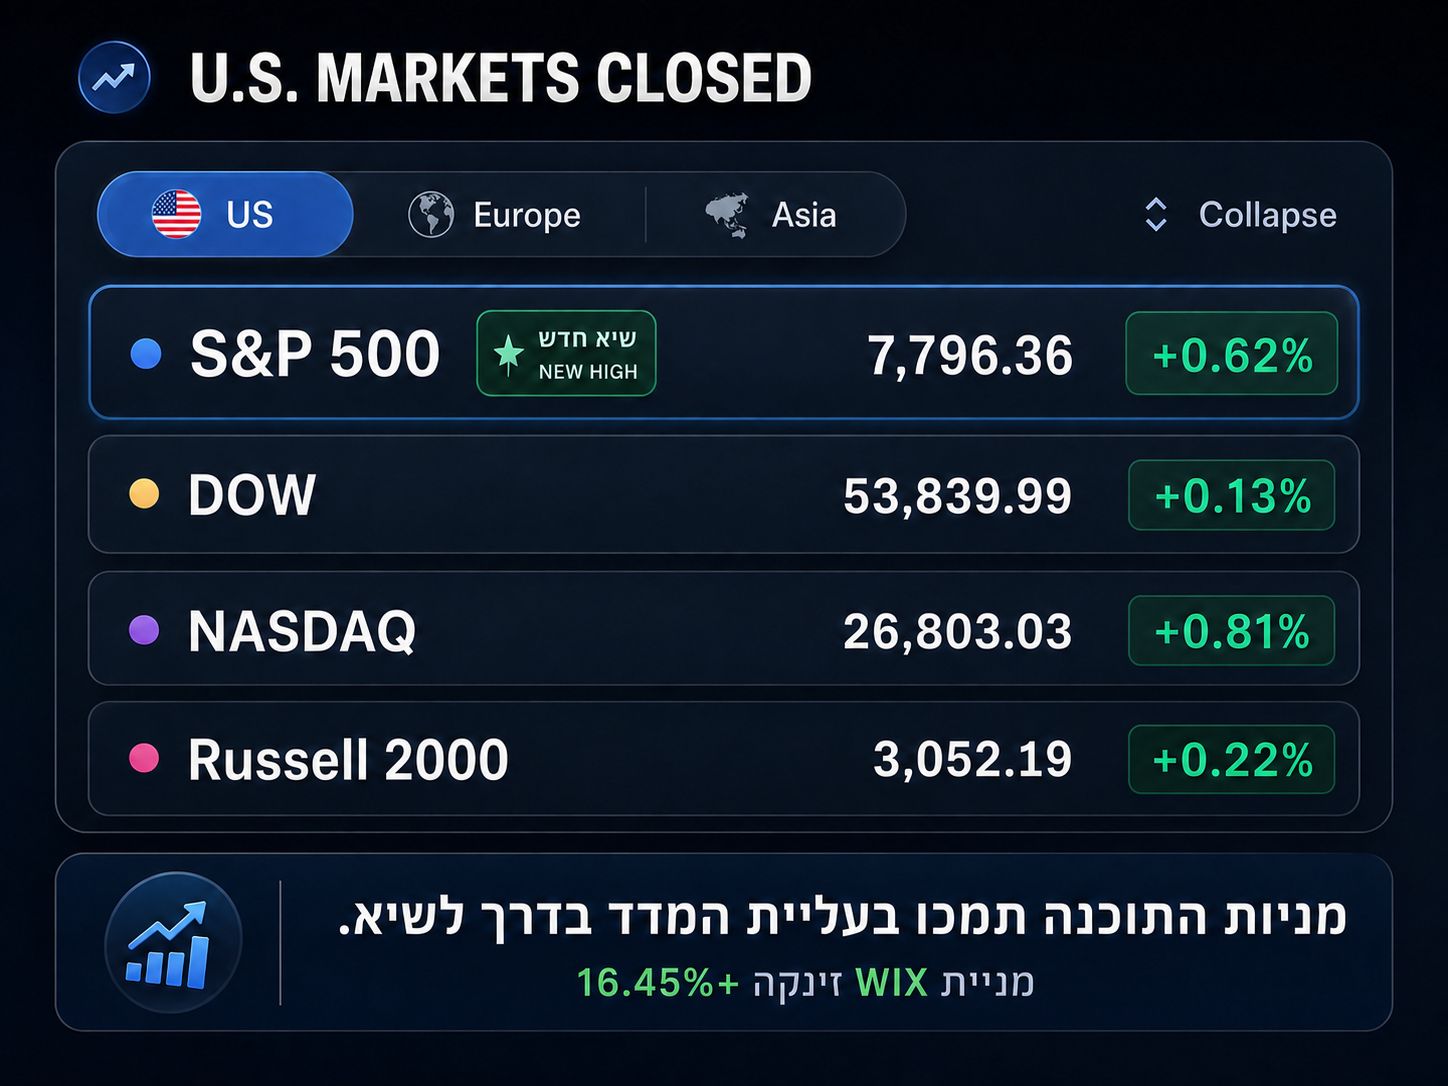Click the Europe globe icon
The height and width of the screenshot is (1086, 1448).
point(431,214)
